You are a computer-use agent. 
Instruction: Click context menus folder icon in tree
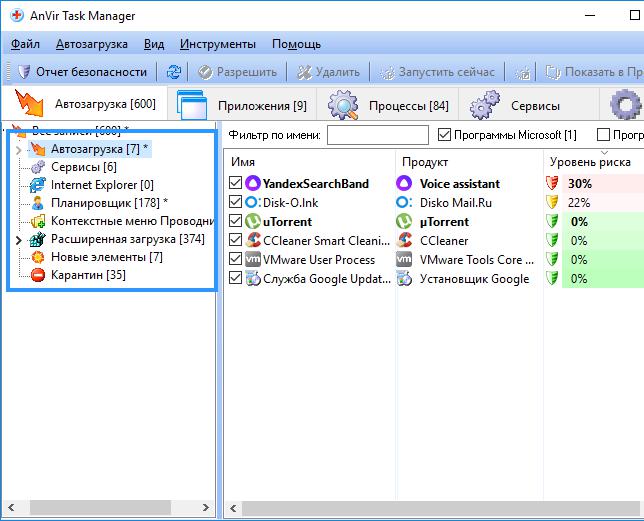tap(38, 221)
